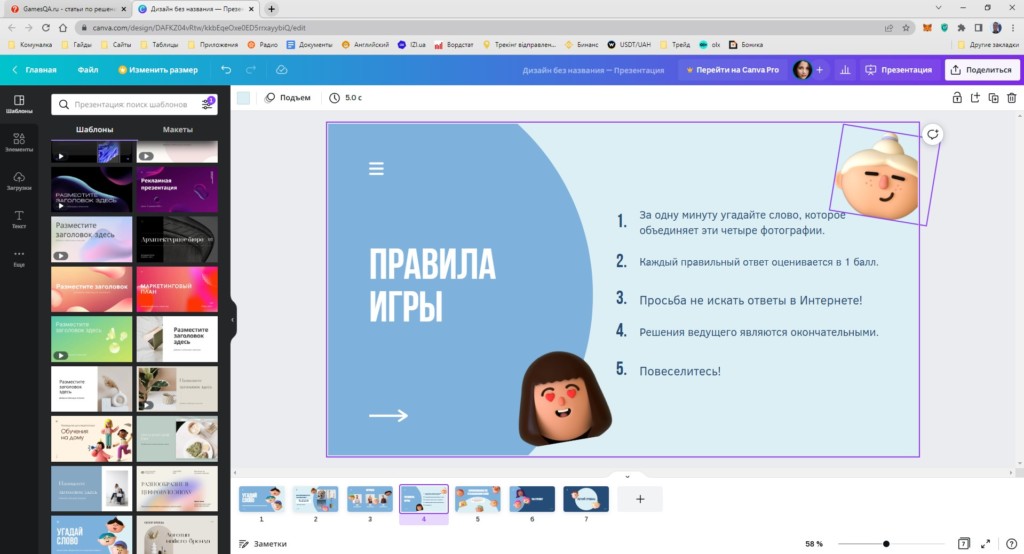The image size is (1024, 554).
Task: Click the Перейти на Canva Pro button
Action: coord(732,70)
